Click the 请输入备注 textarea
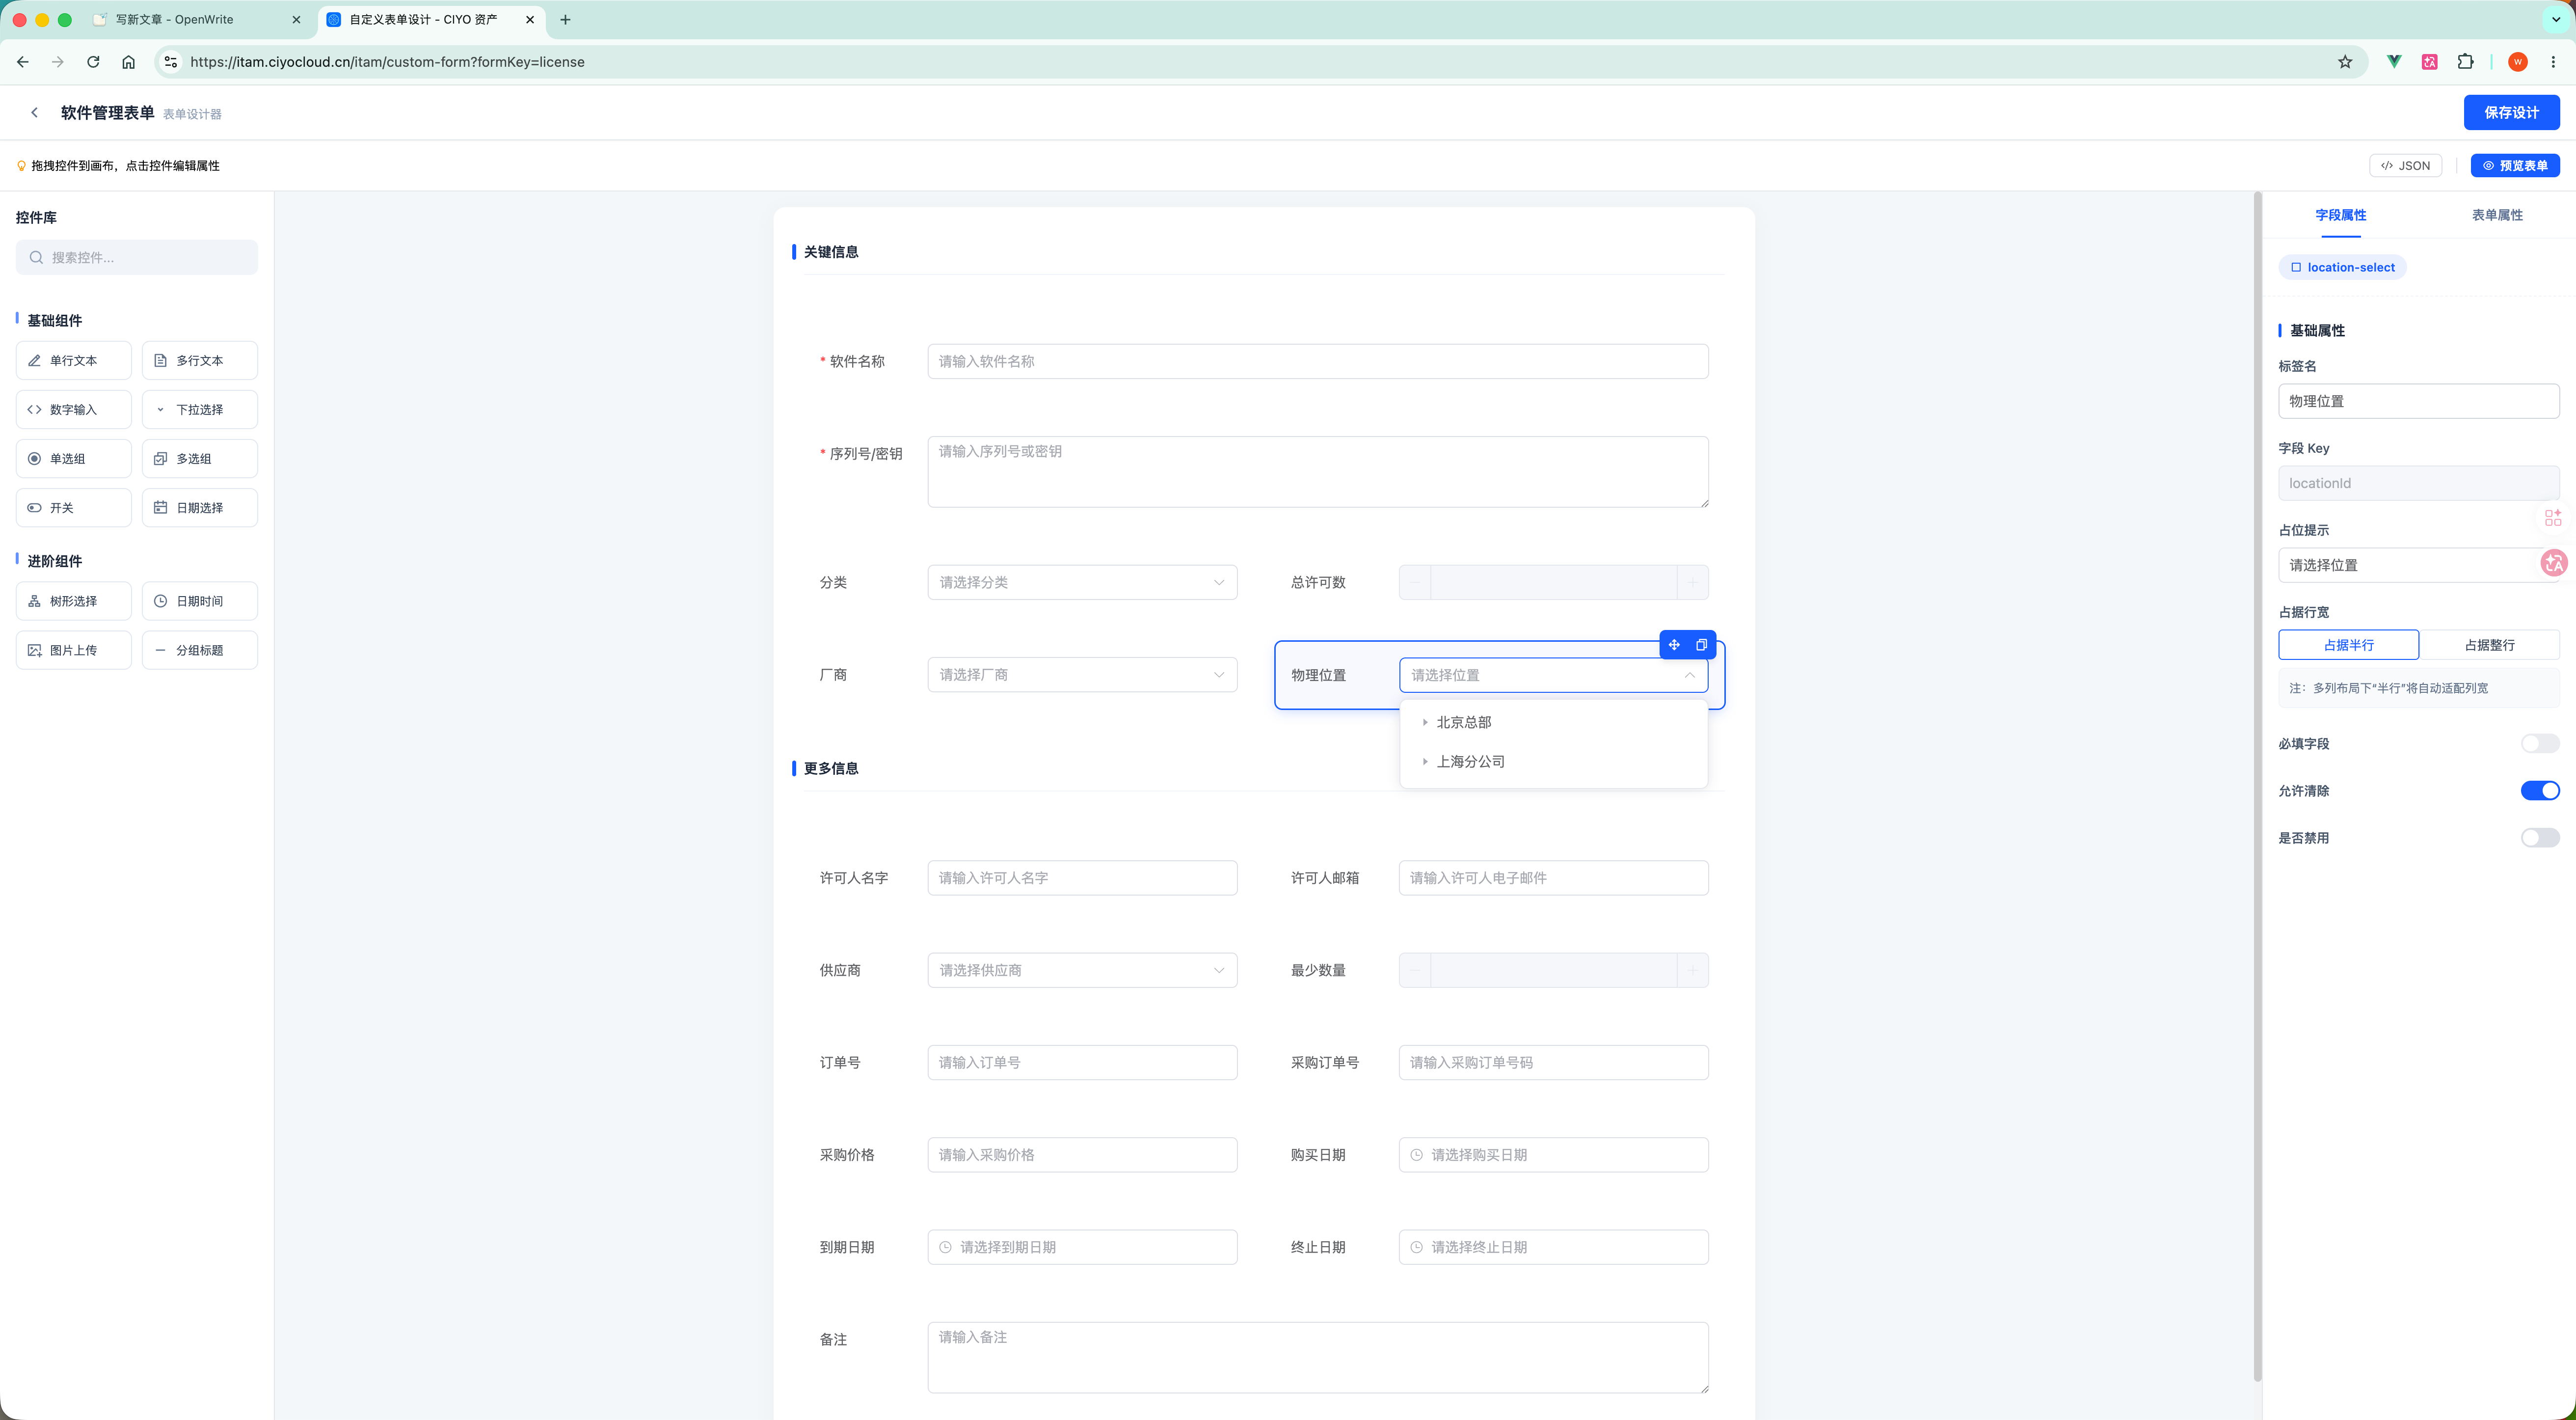2576x1420 pixels. 1318,1357
